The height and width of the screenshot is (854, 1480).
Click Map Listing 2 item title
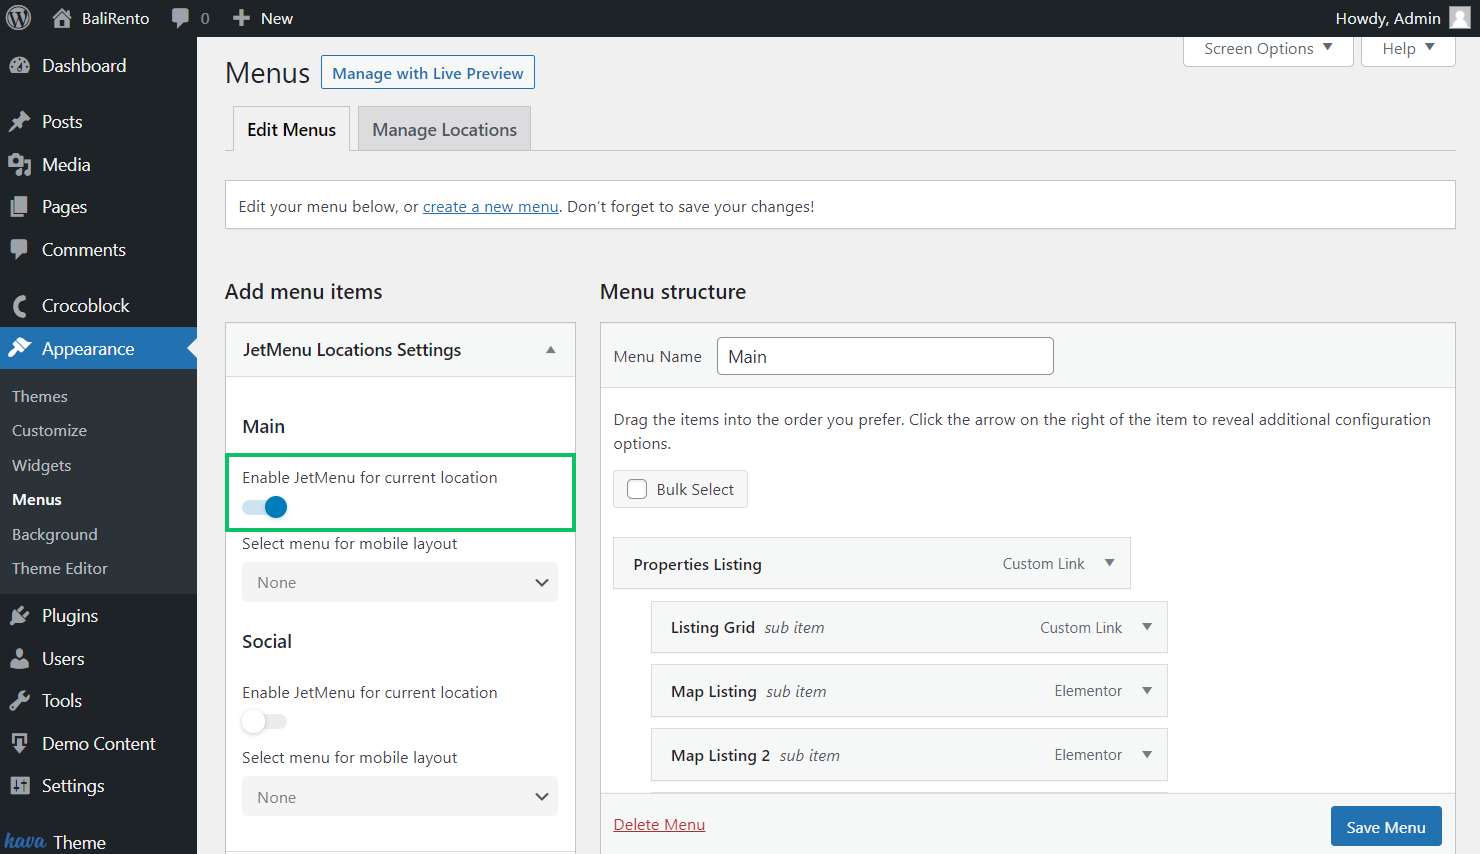coord(720,755)
